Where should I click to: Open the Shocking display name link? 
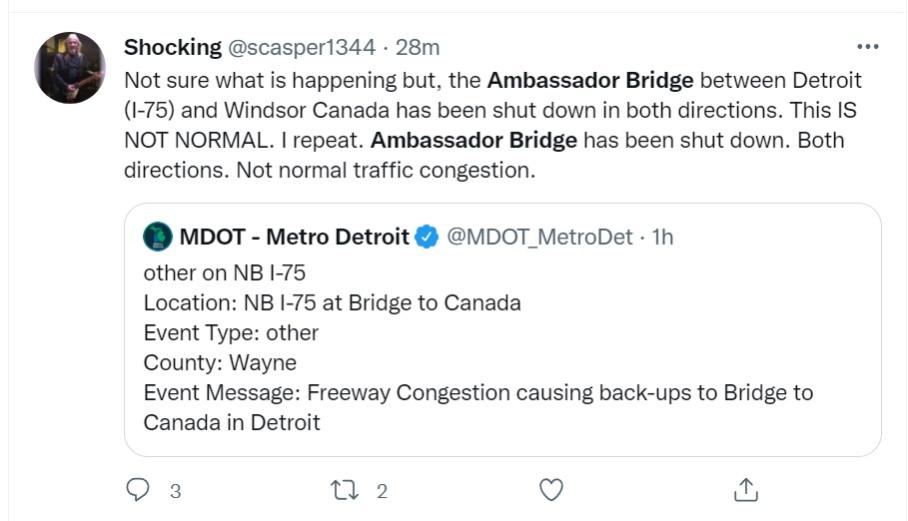click(x=172, y=47)
